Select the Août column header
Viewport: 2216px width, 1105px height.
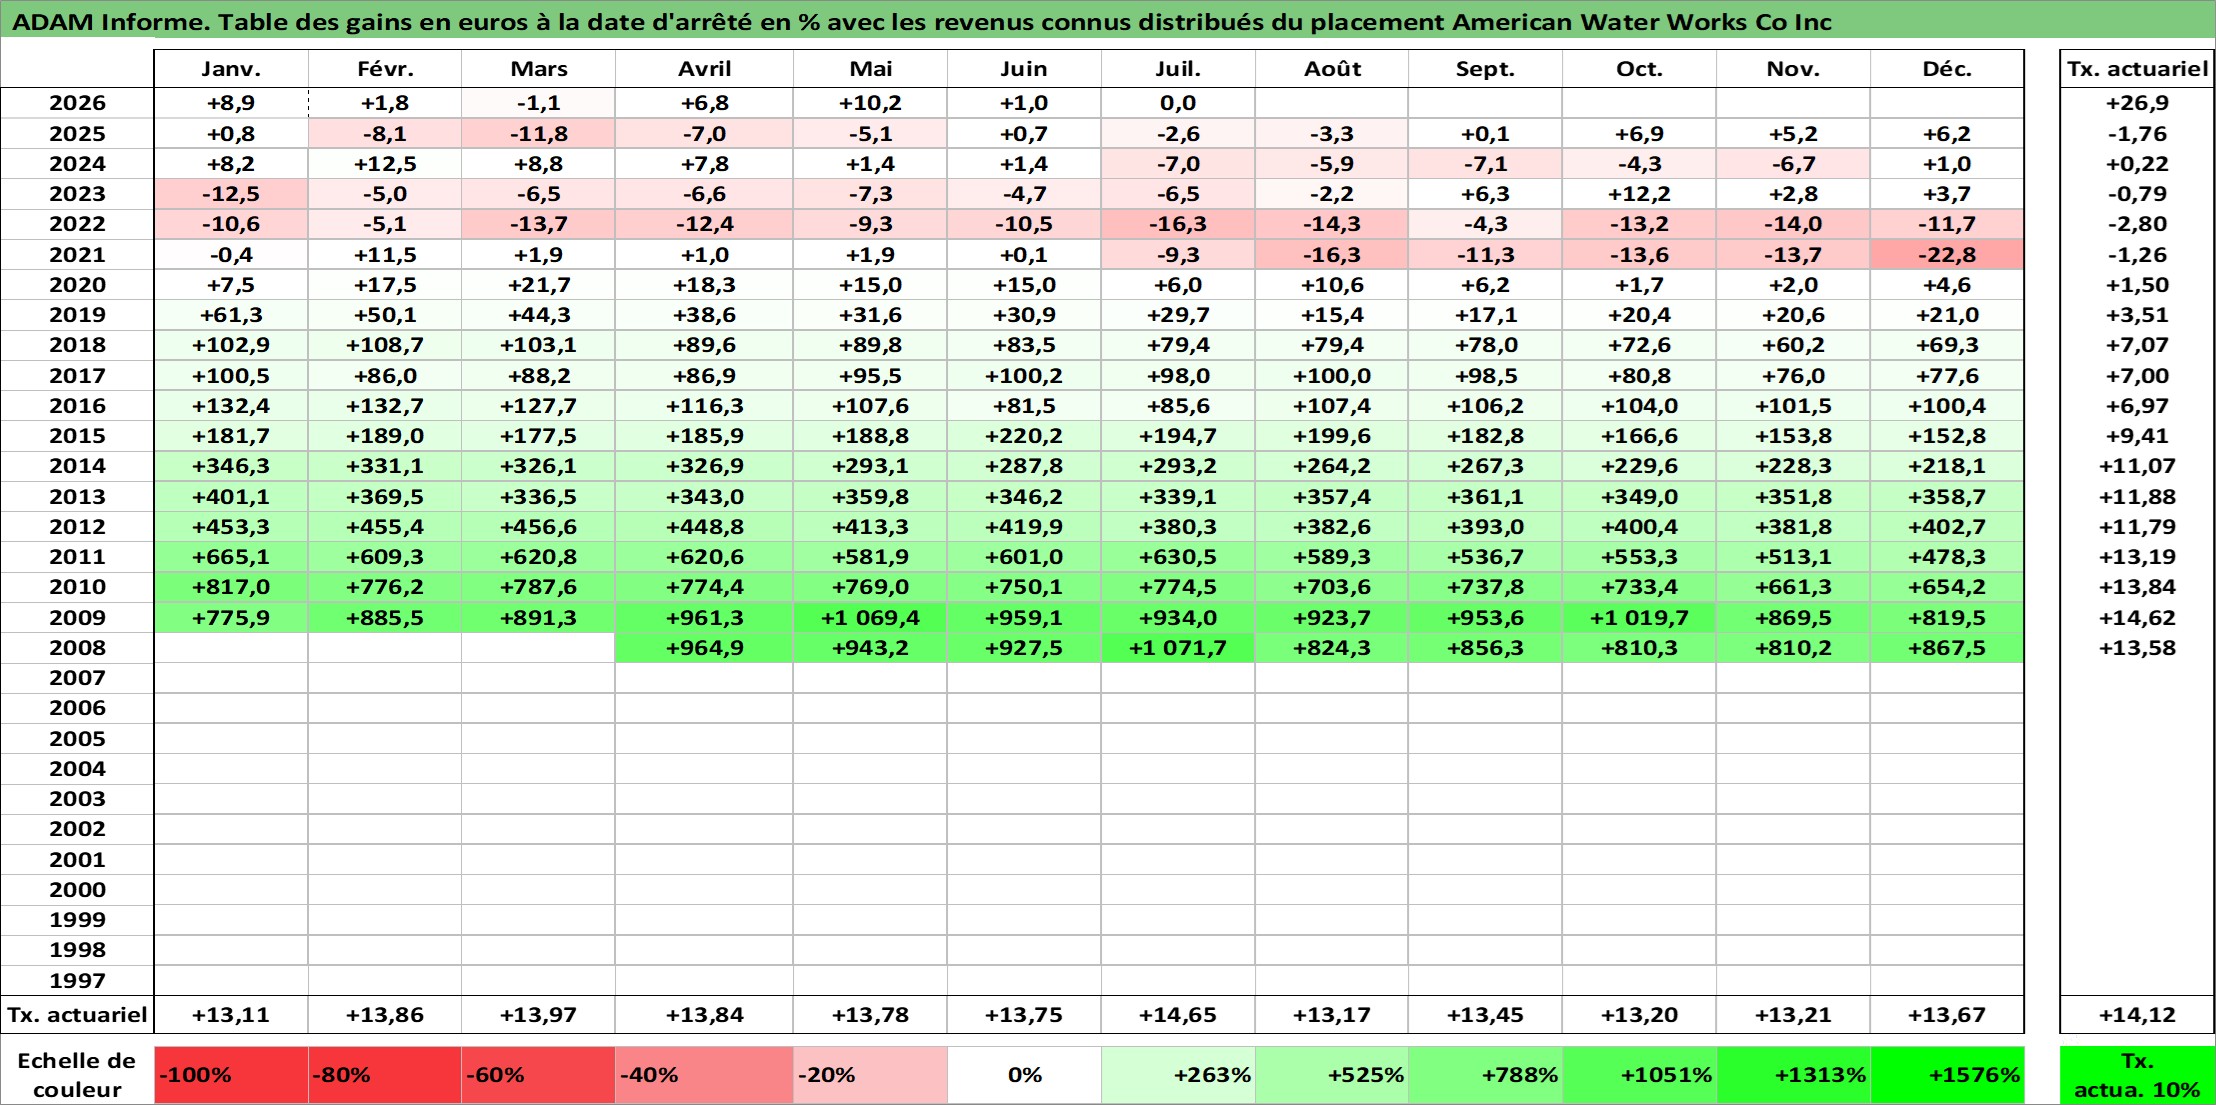tap(1332, 69)
